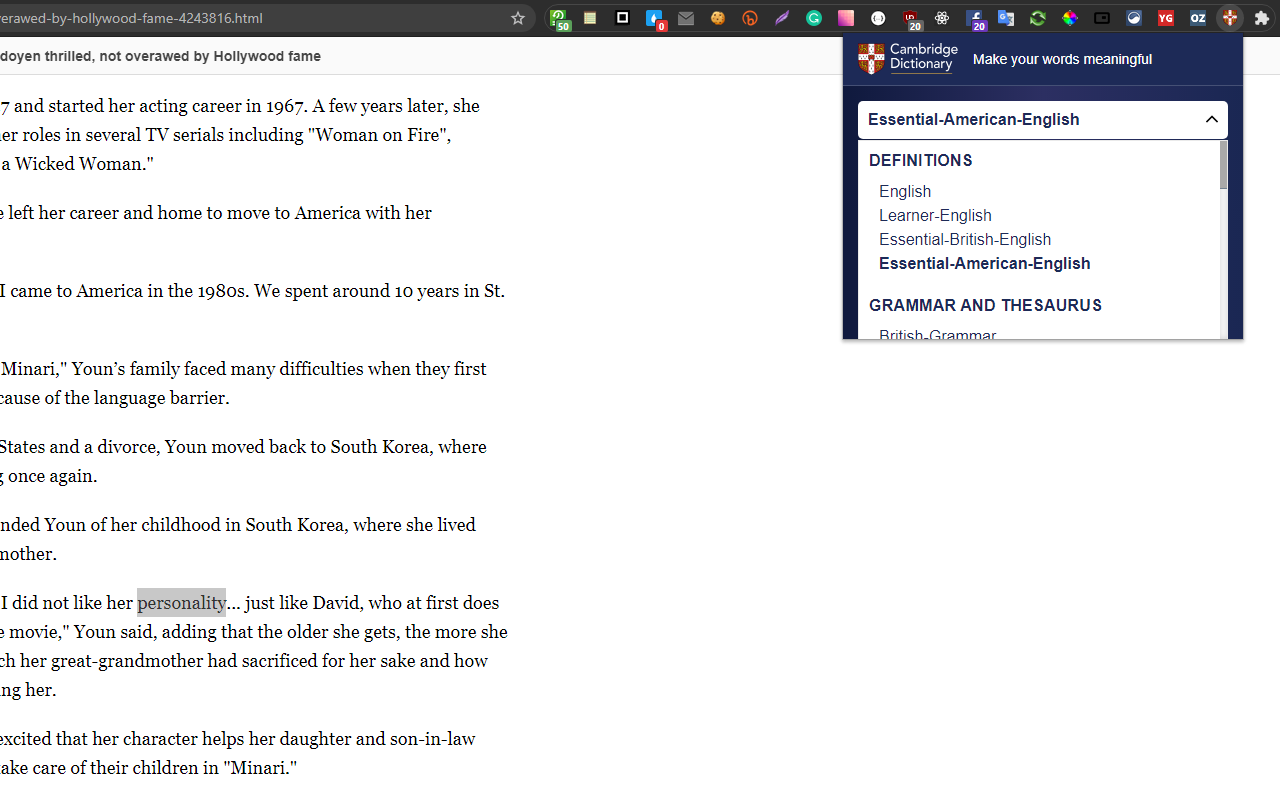
Task: Select the Essential-British-English dictionary
Action: (x=965, y=239)
